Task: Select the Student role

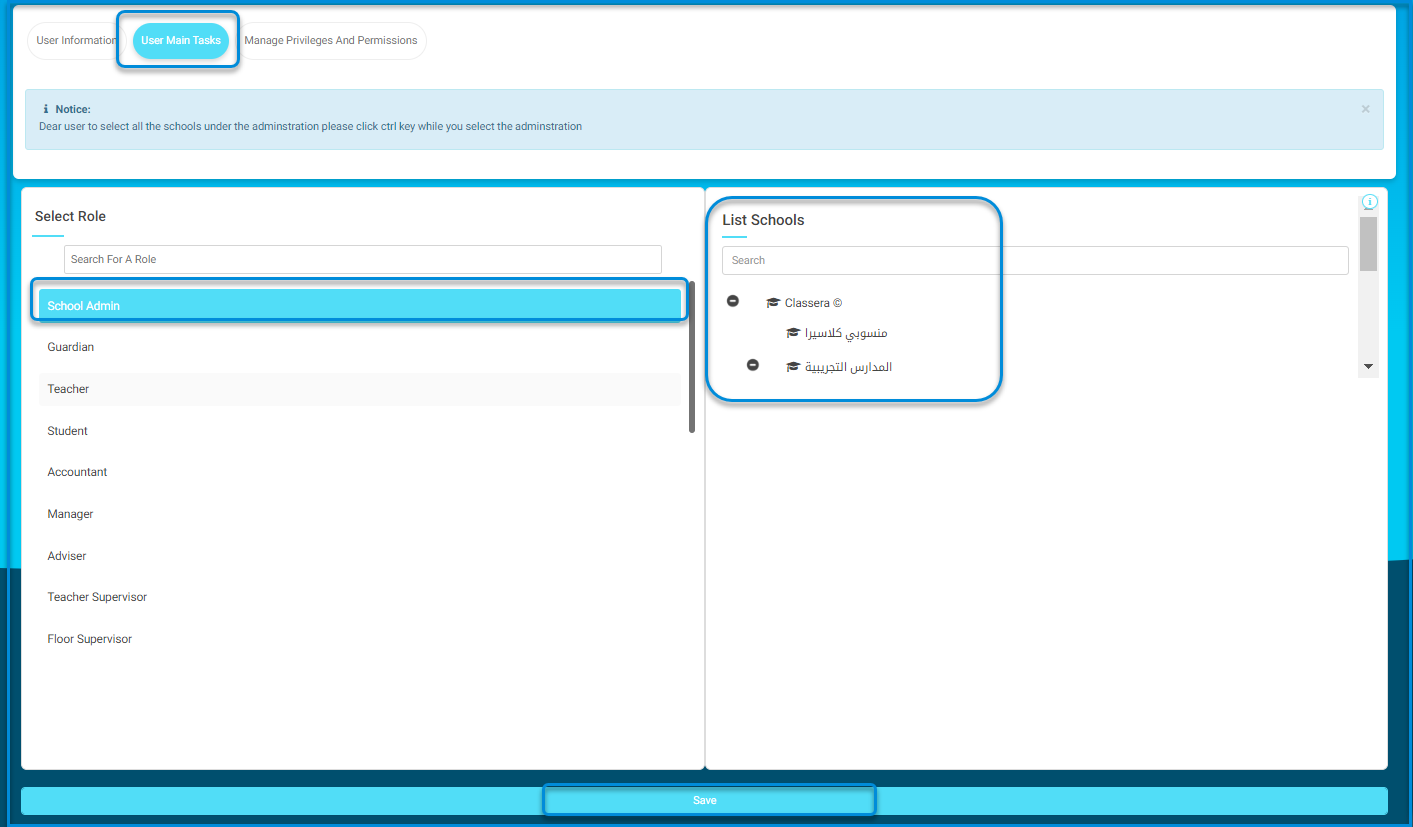Action: (x=360, y=431)
